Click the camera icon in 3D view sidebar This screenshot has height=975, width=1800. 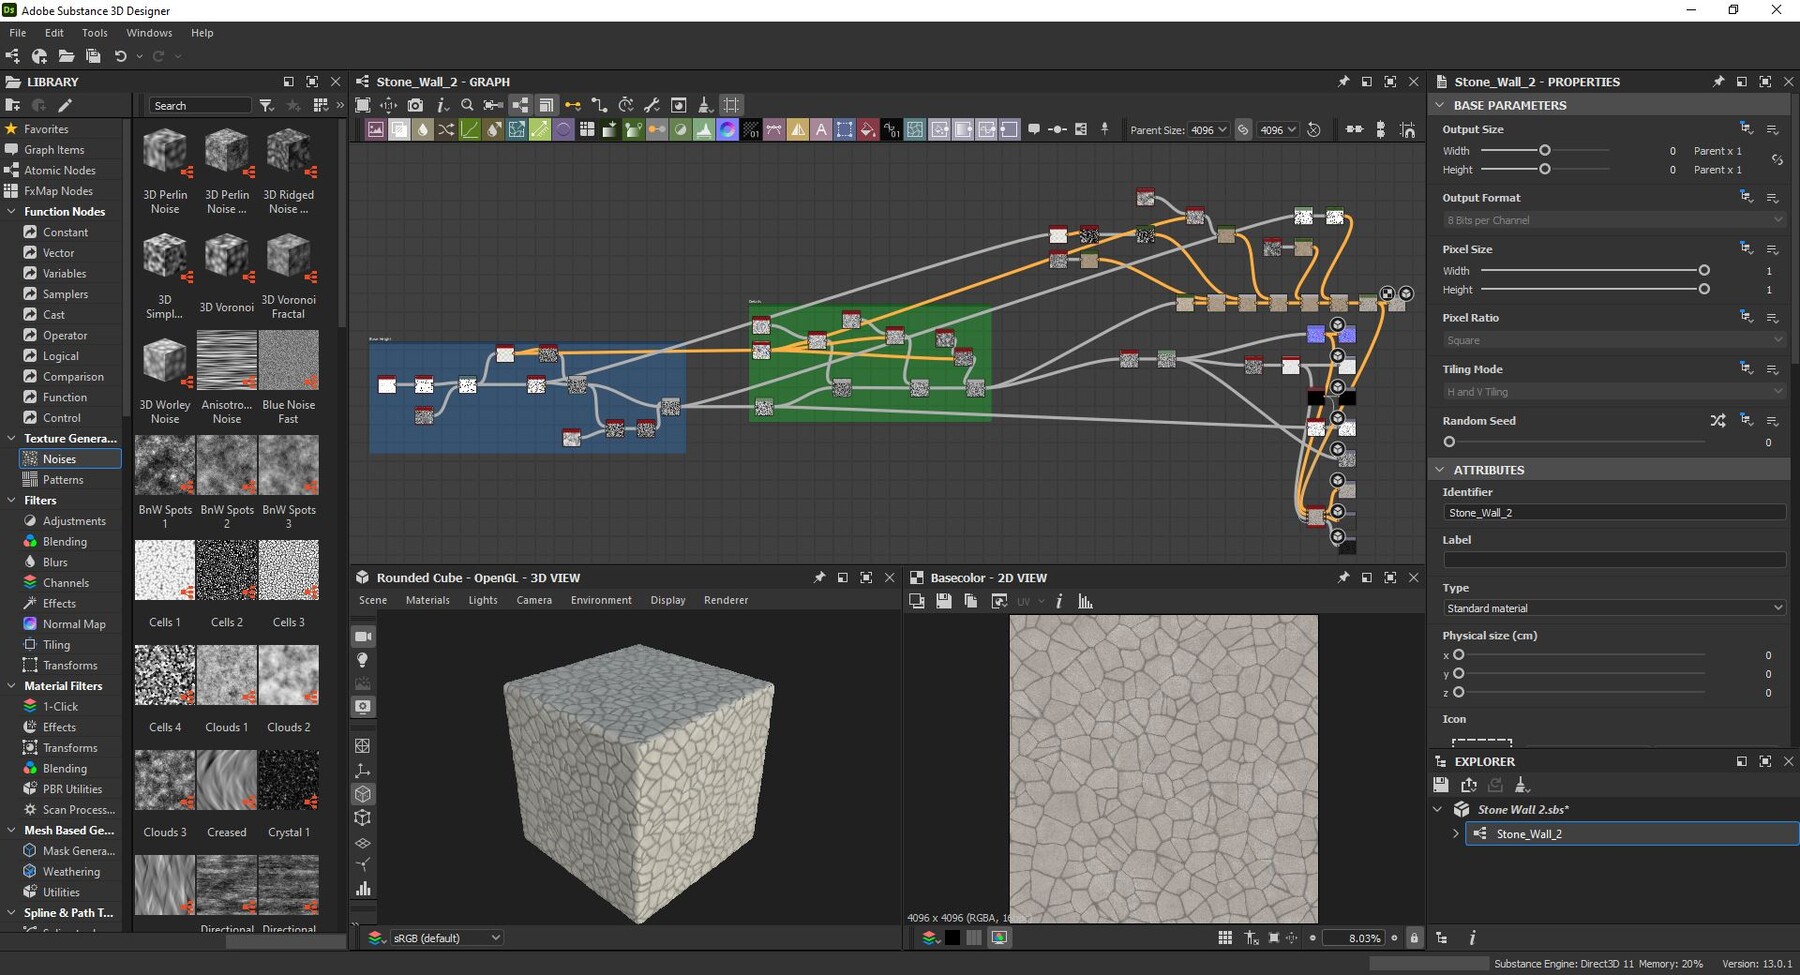click(363, 636)
